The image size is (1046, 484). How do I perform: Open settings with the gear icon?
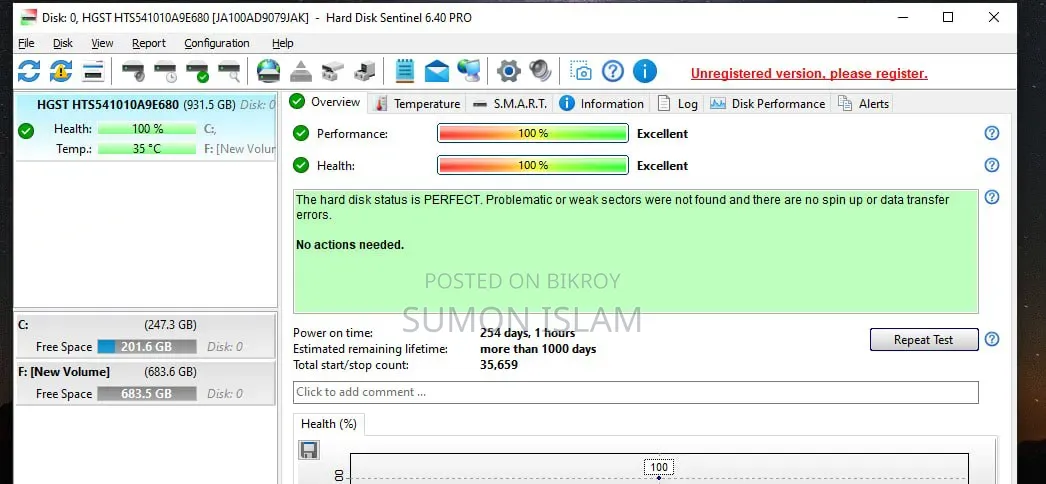click(508, 71)
